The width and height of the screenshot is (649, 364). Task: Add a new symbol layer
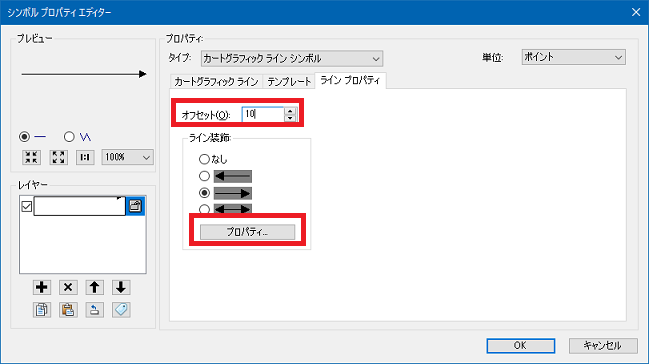pos(41,287)
